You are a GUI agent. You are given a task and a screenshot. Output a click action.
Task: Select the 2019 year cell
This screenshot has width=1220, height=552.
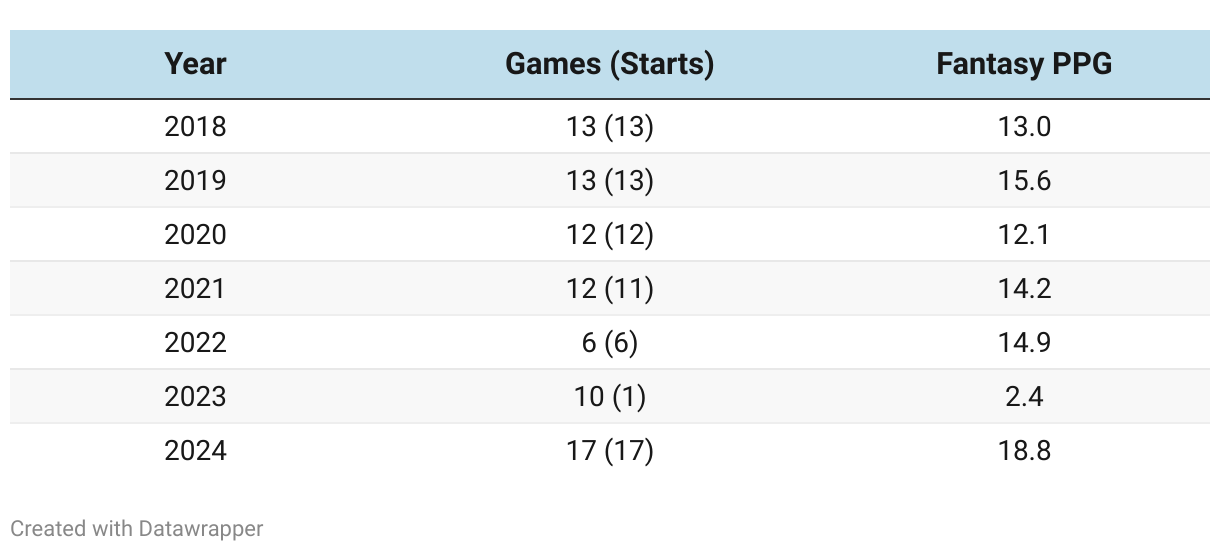[195, 181]
